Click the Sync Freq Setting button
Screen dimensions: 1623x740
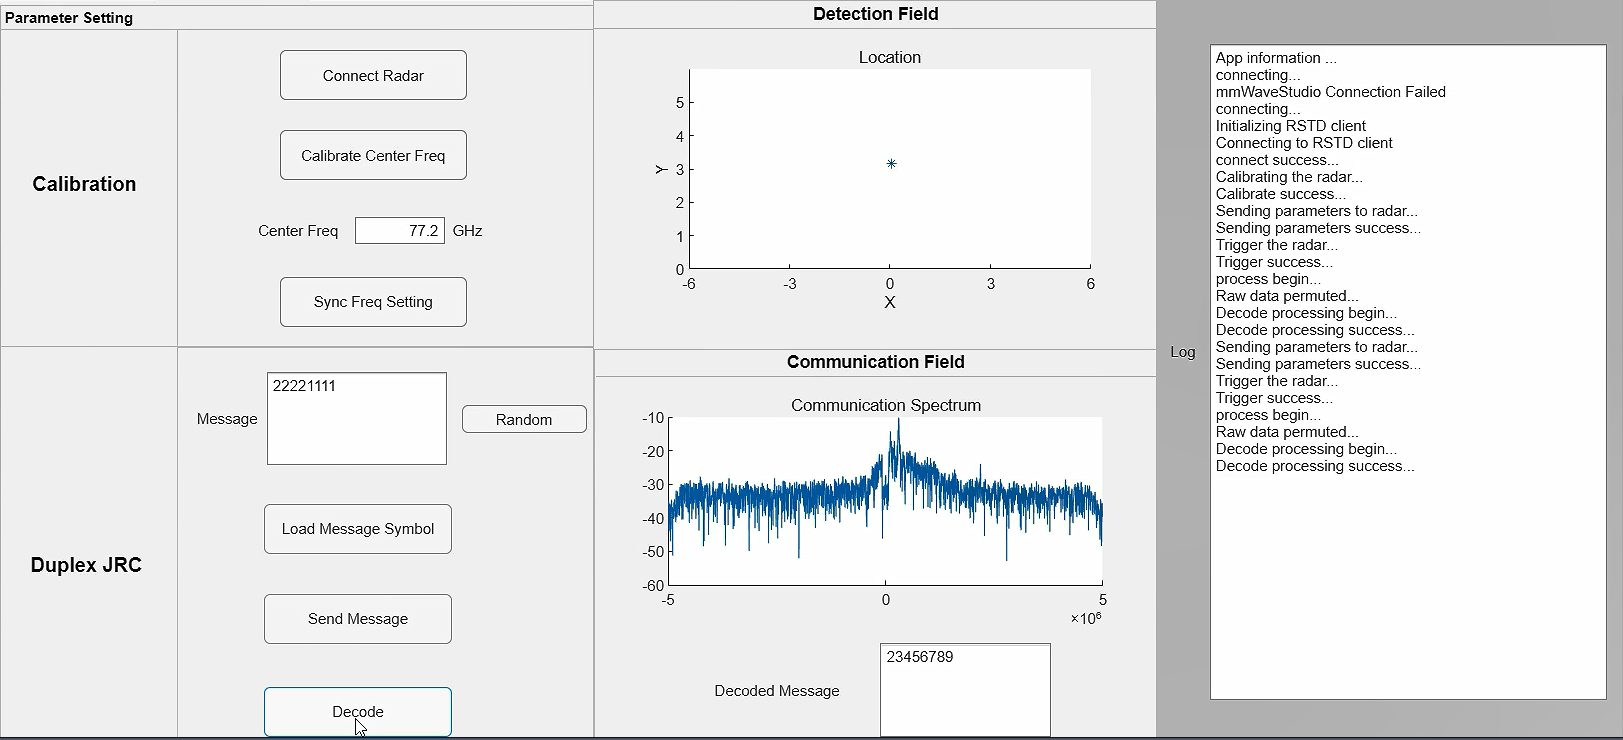373,302
